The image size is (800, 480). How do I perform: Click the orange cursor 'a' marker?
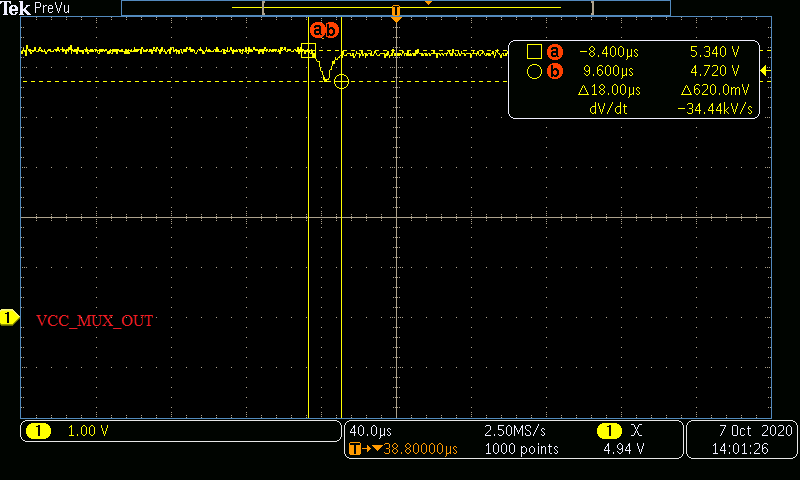tap(317, 30)
